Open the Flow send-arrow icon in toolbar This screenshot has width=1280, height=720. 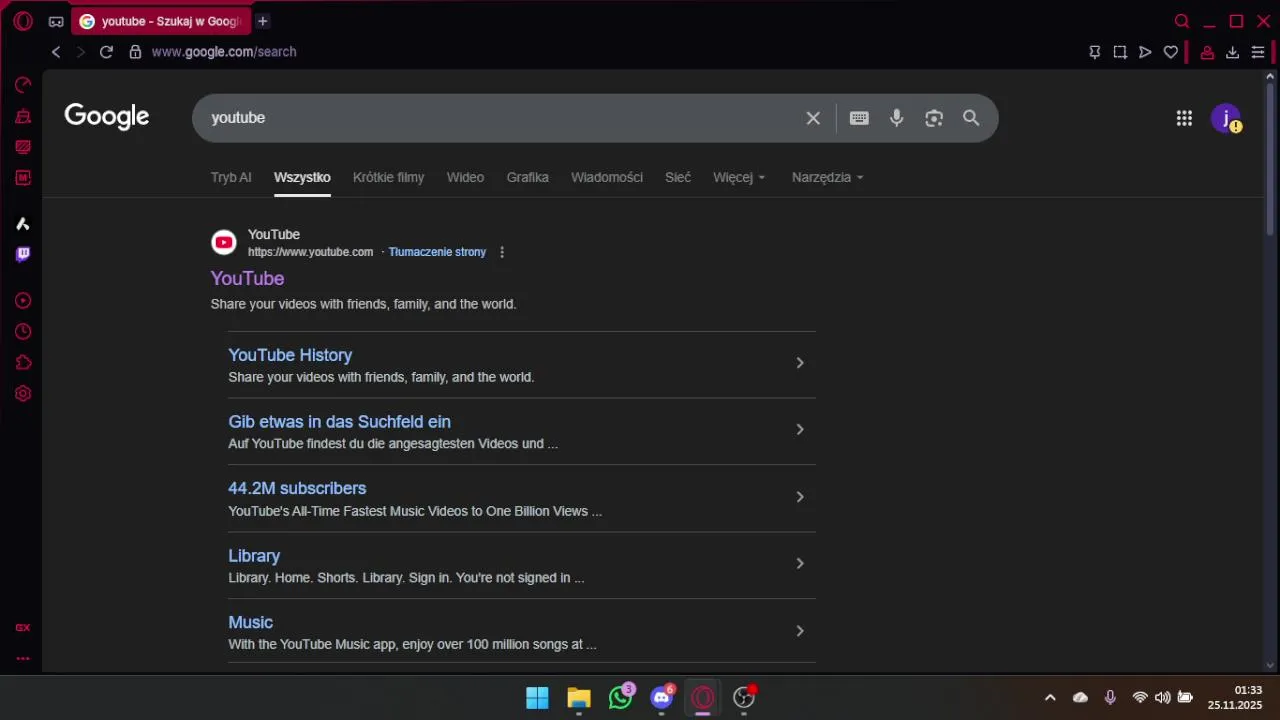(1145, 52)
